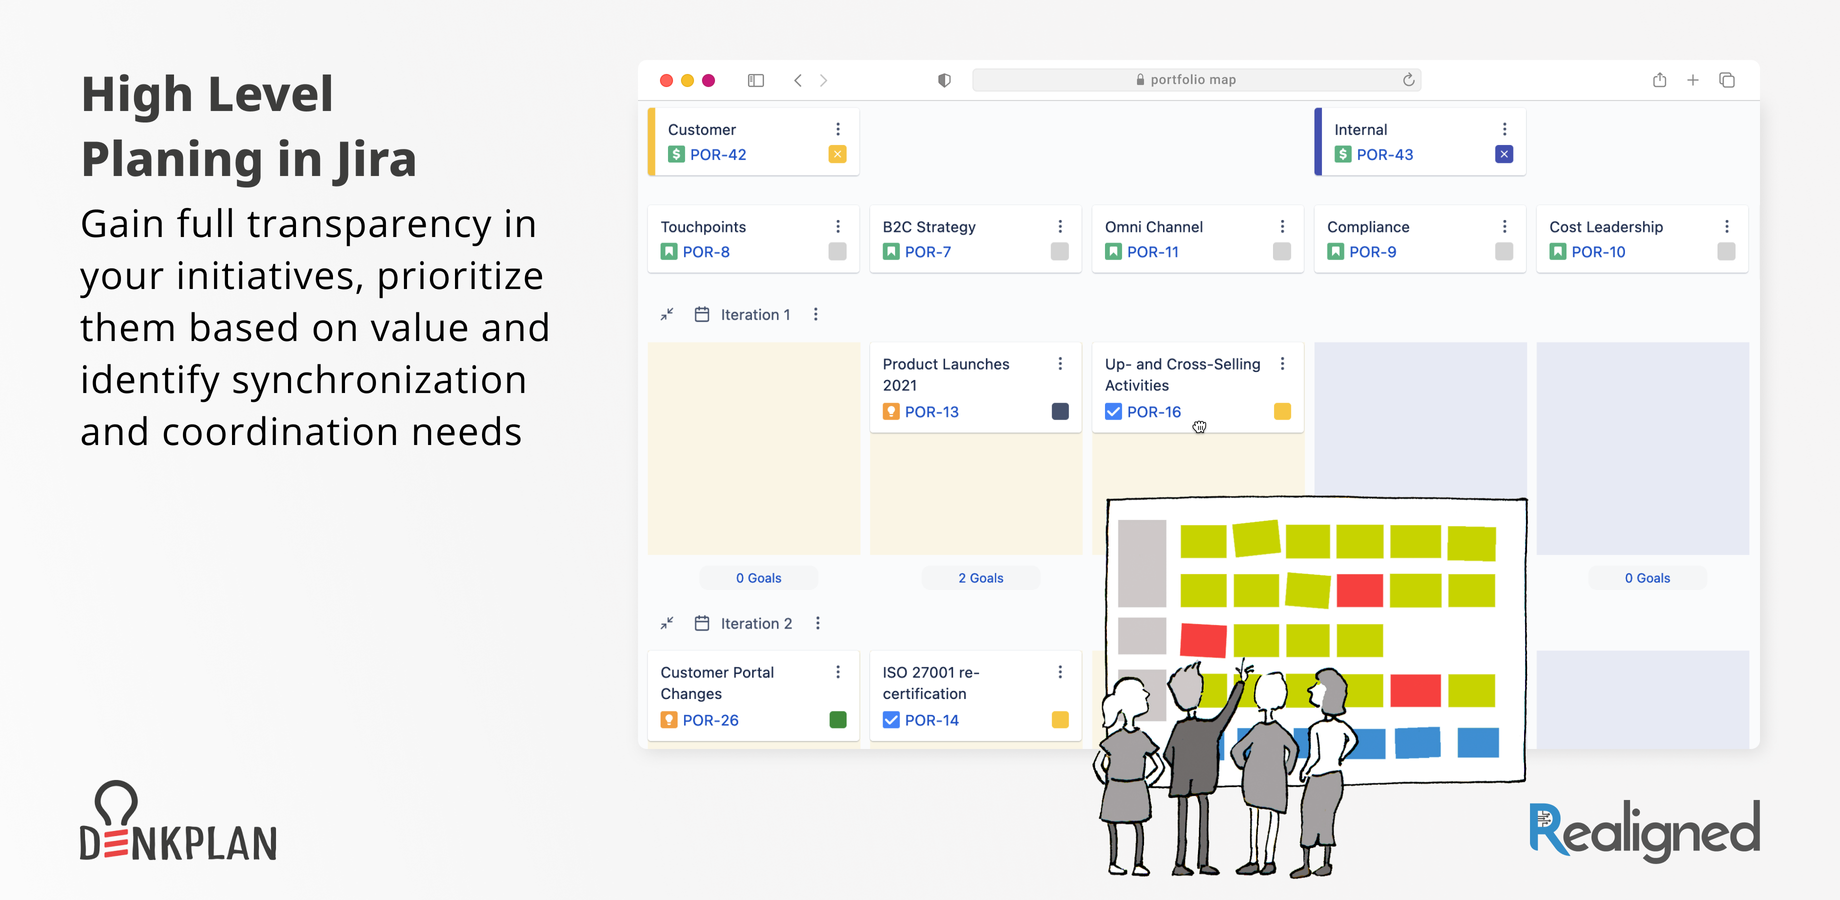Click the privacy shield icon

tap(944, 80)
